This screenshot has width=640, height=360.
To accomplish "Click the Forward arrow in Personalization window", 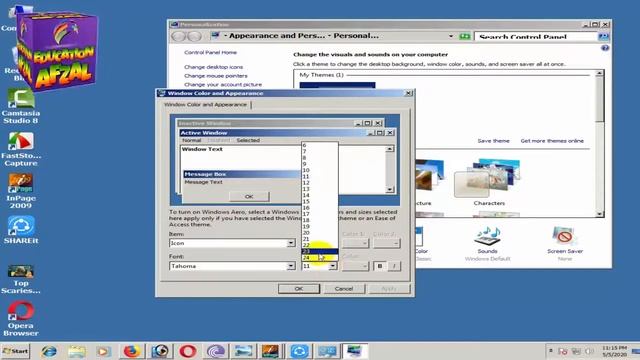I will click(x=195, y=36).
